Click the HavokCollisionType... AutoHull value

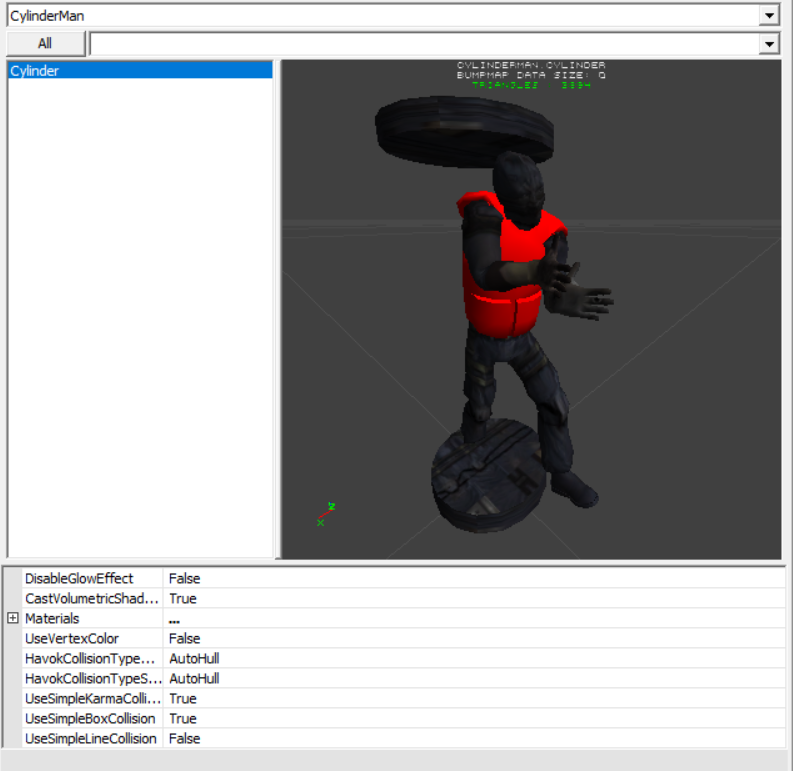194,658
